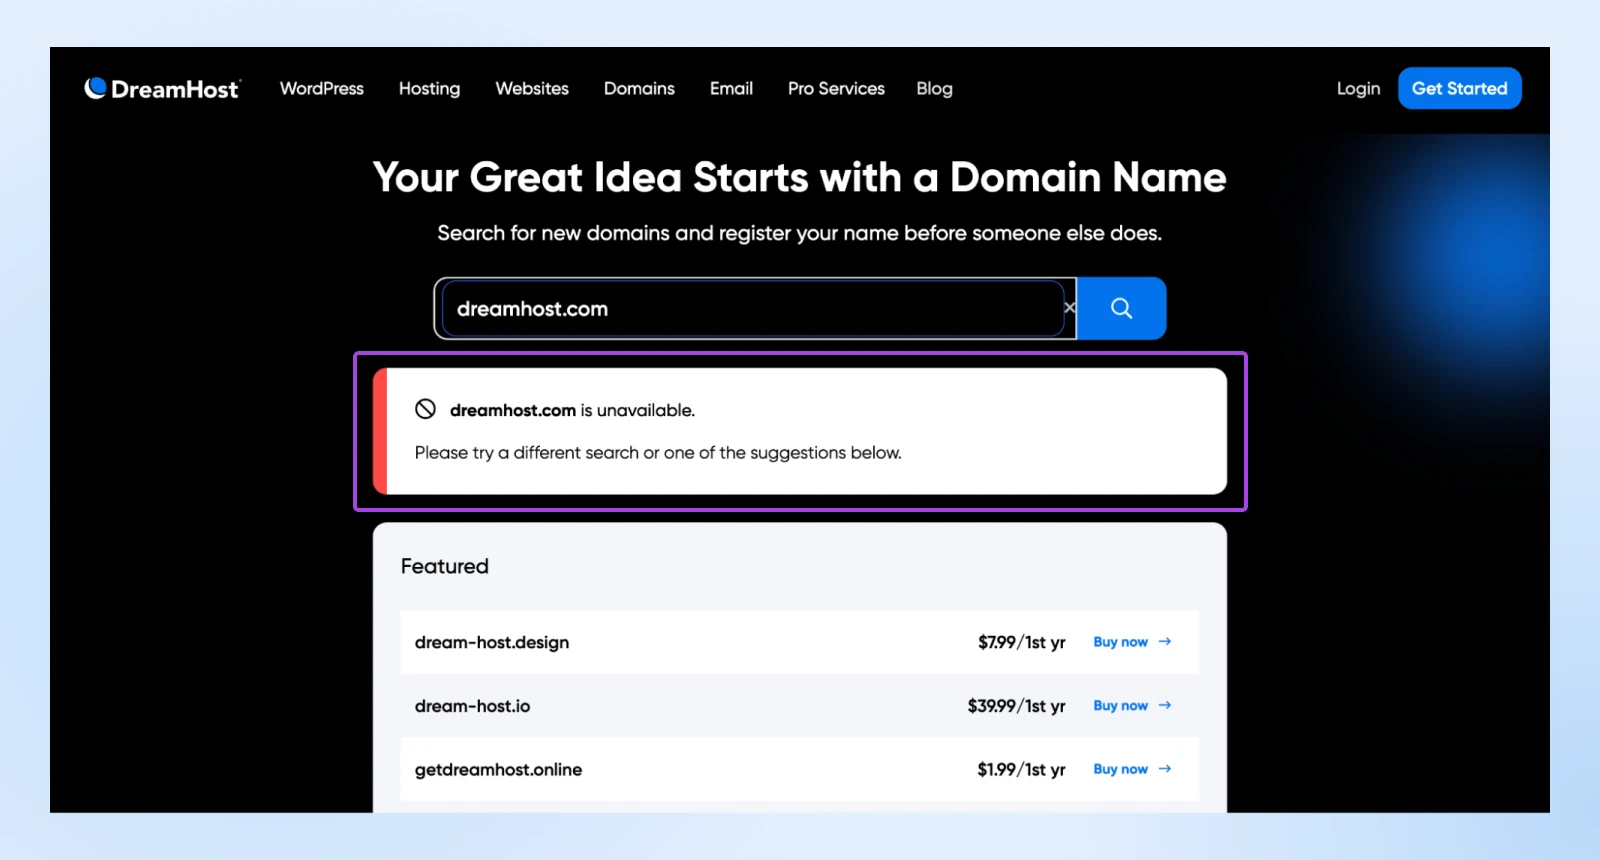1600x860 pixels.
Task: Click the Featured heading
Action: (445, 566)
